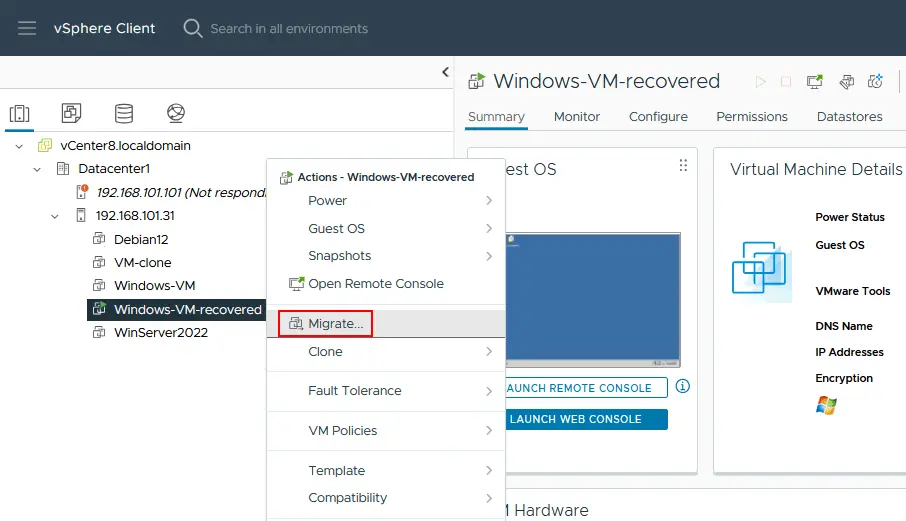
Task: Choose Open Remote Console from Actions menu
Action: [385, 284]
